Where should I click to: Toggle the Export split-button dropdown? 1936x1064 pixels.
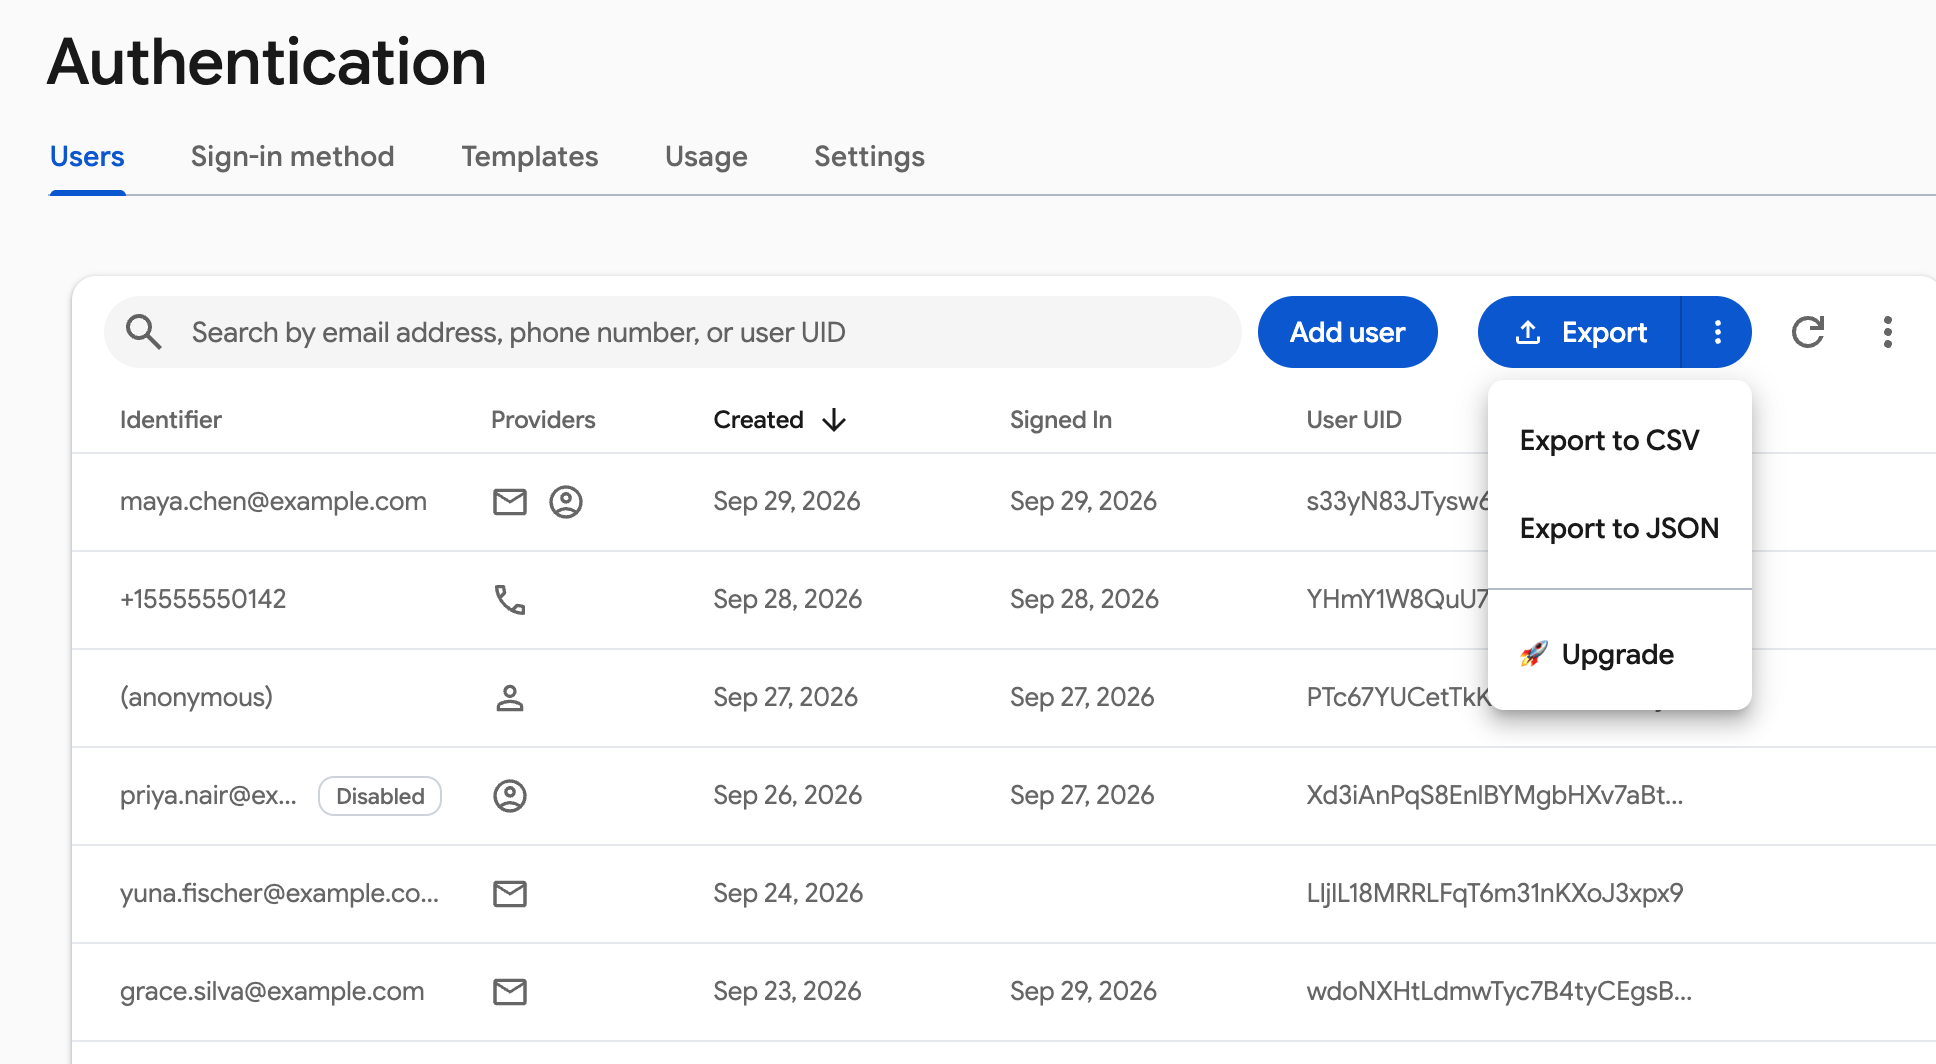coord(1717,332)
